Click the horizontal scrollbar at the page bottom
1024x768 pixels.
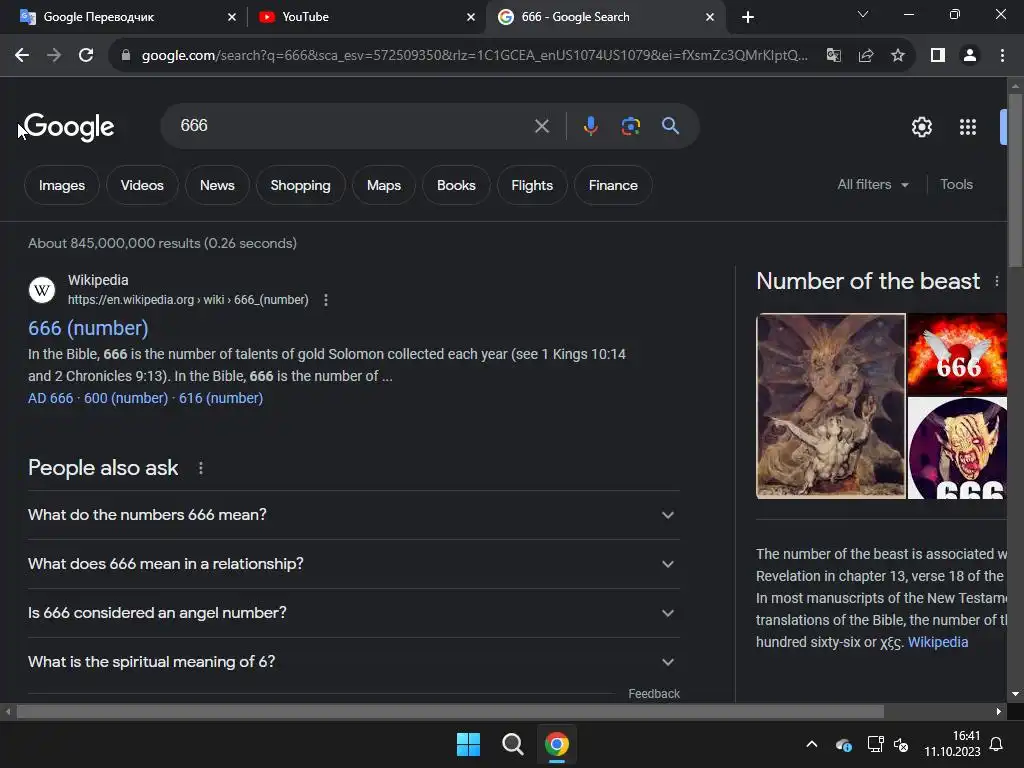point(450,712)
